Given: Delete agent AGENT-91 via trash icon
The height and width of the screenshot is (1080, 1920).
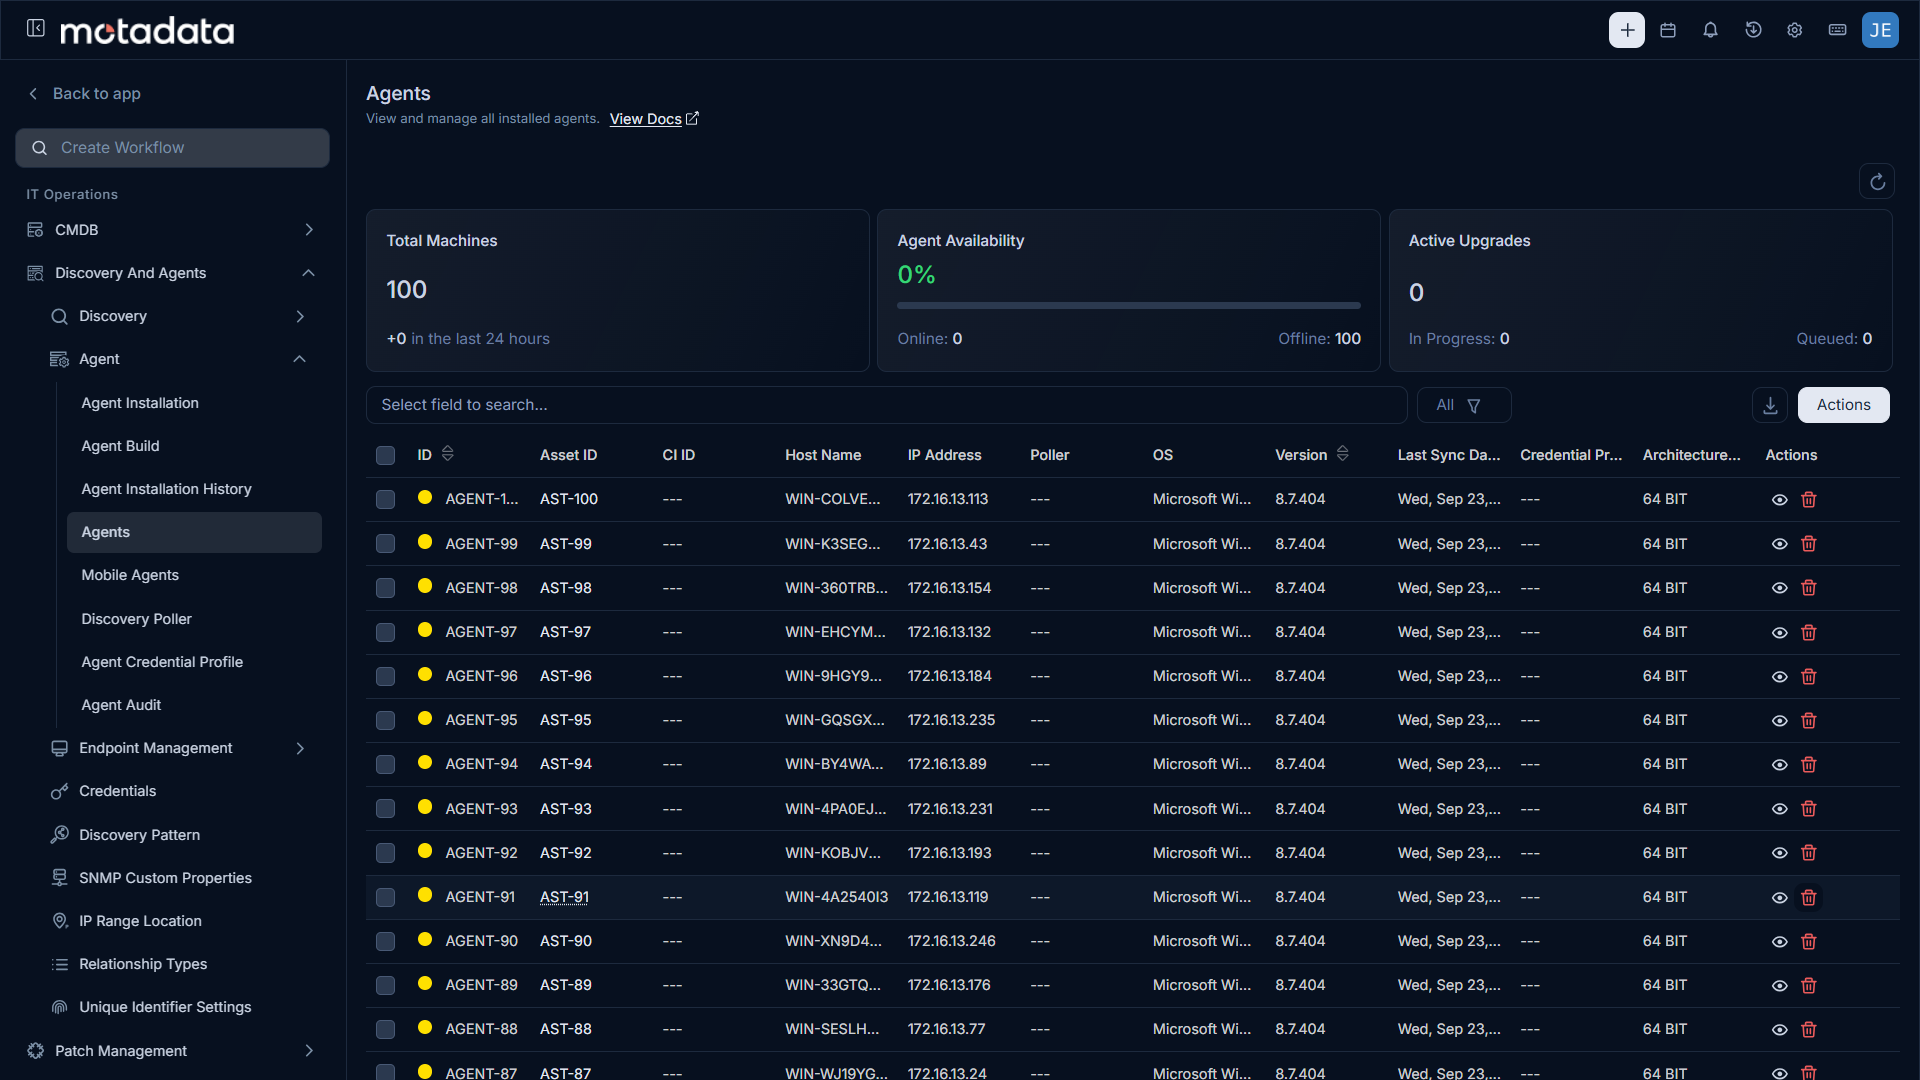Looking at the screenshot, I should click(1809, 897).
